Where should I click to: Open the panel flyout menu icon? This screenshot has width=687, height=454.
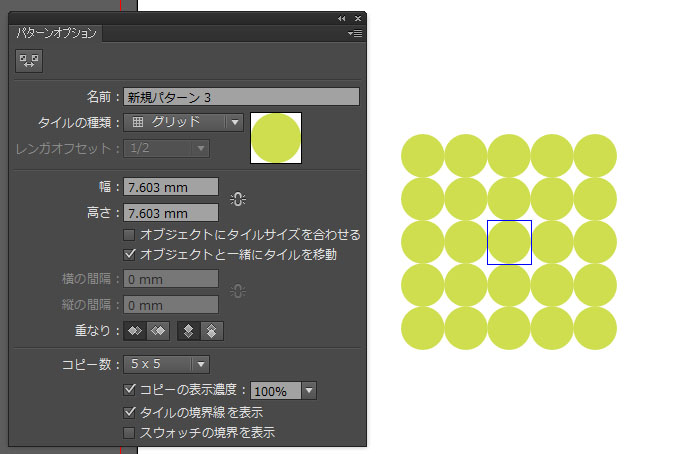(355, 33)
